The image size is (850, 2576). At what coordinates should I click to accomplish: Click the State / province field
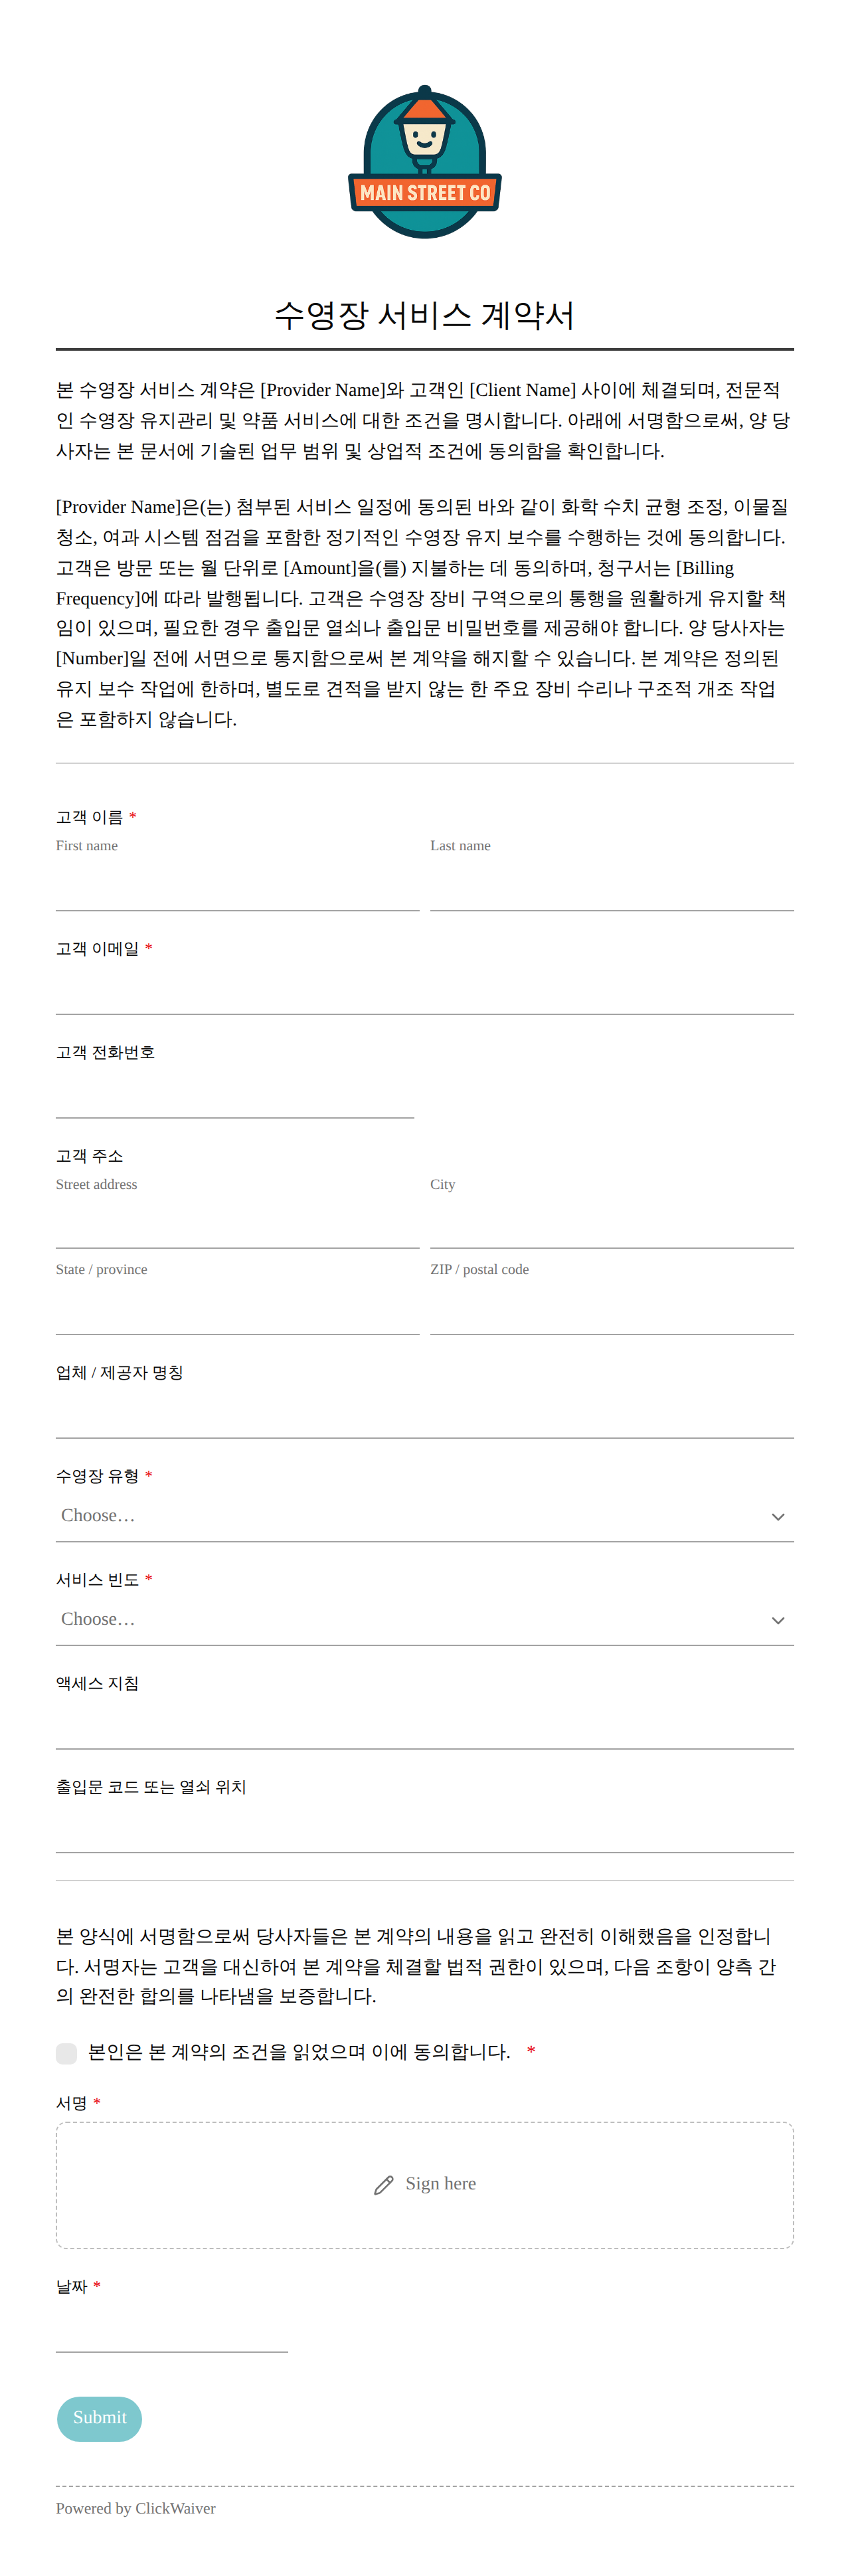[x=237, y=1310]
